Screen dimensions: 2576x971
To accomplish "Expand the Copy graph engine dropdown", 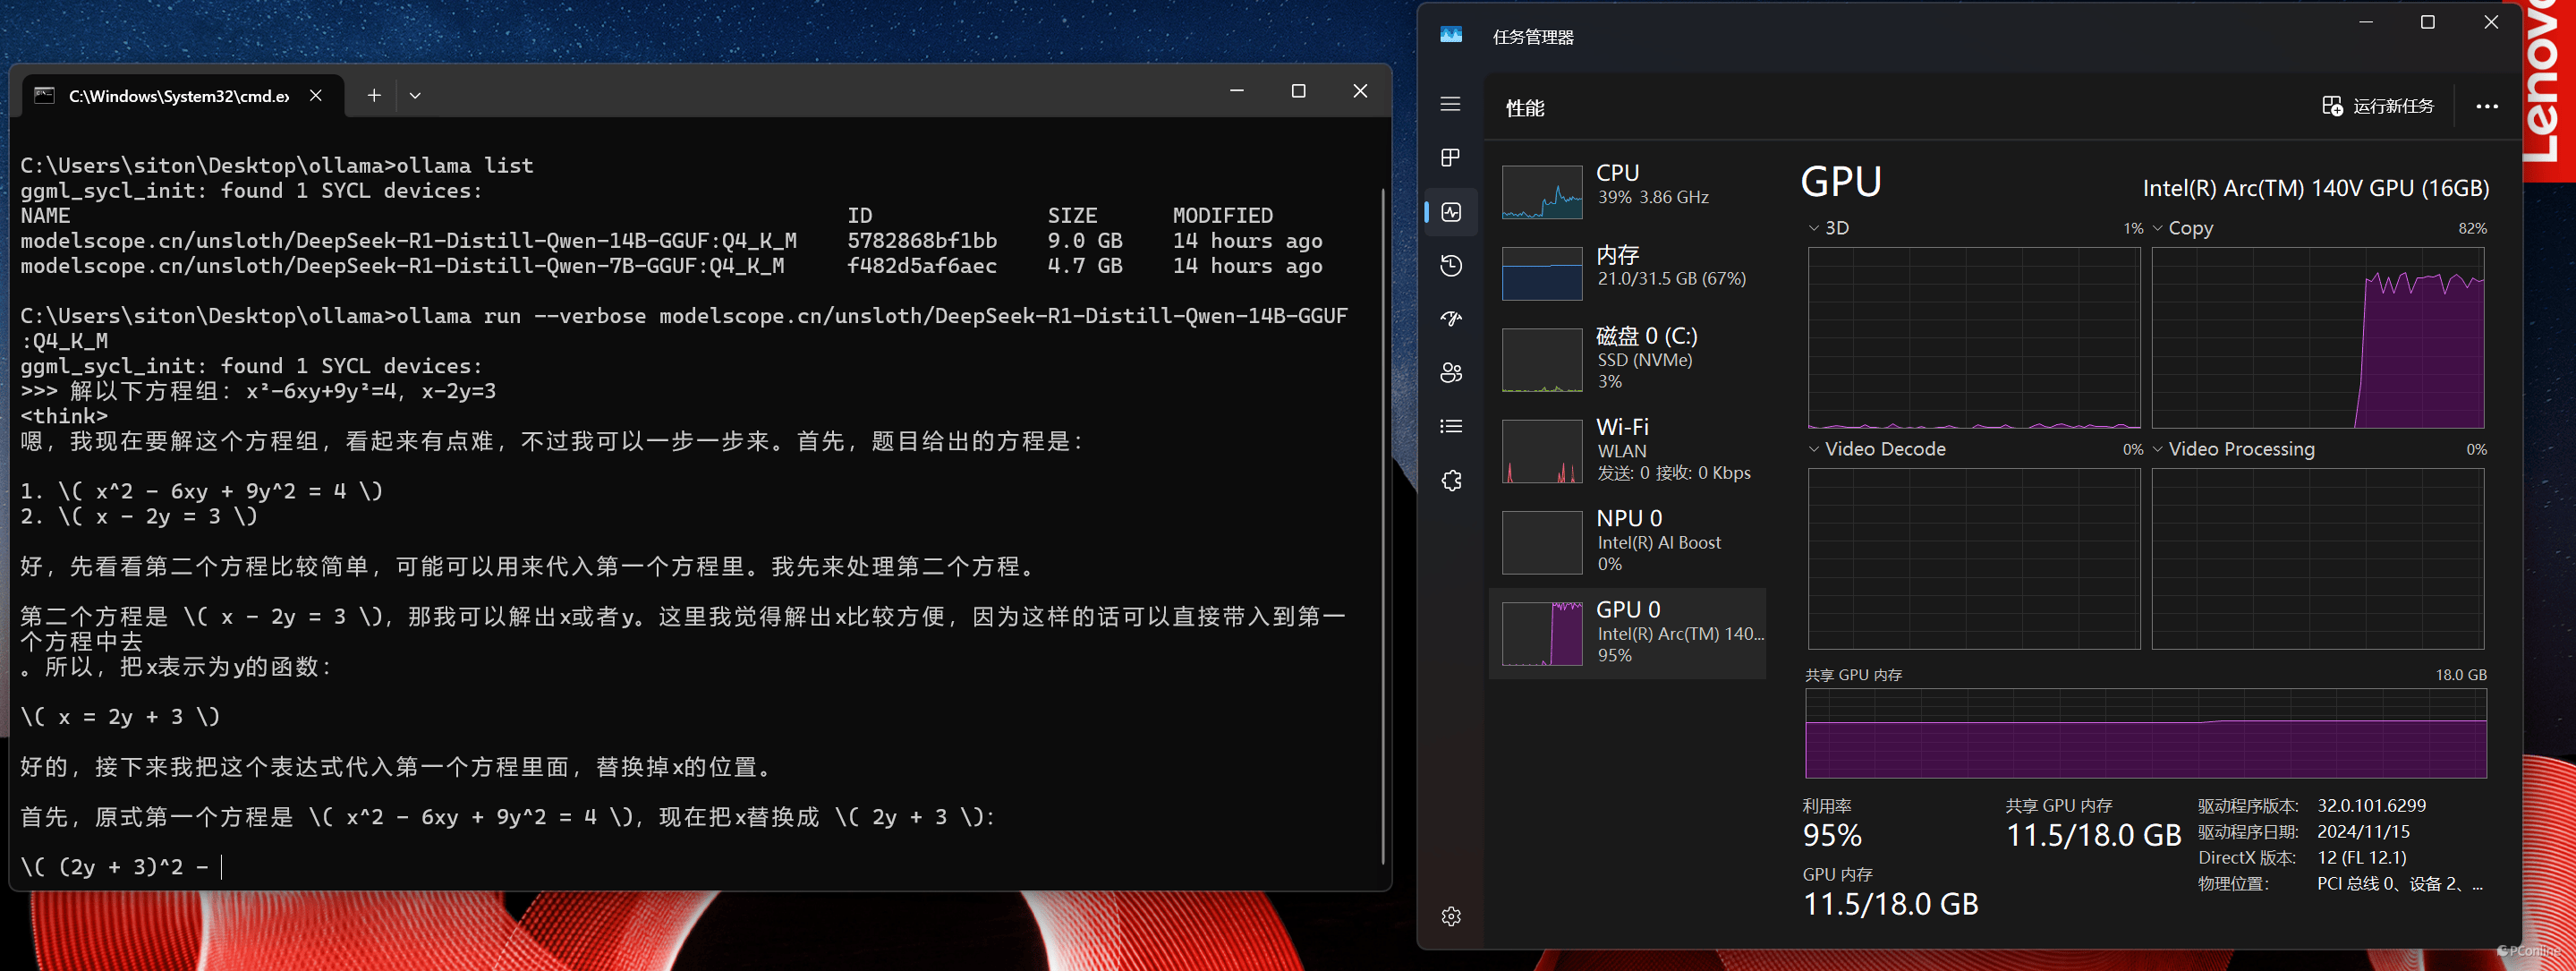I will [2158, 229].
